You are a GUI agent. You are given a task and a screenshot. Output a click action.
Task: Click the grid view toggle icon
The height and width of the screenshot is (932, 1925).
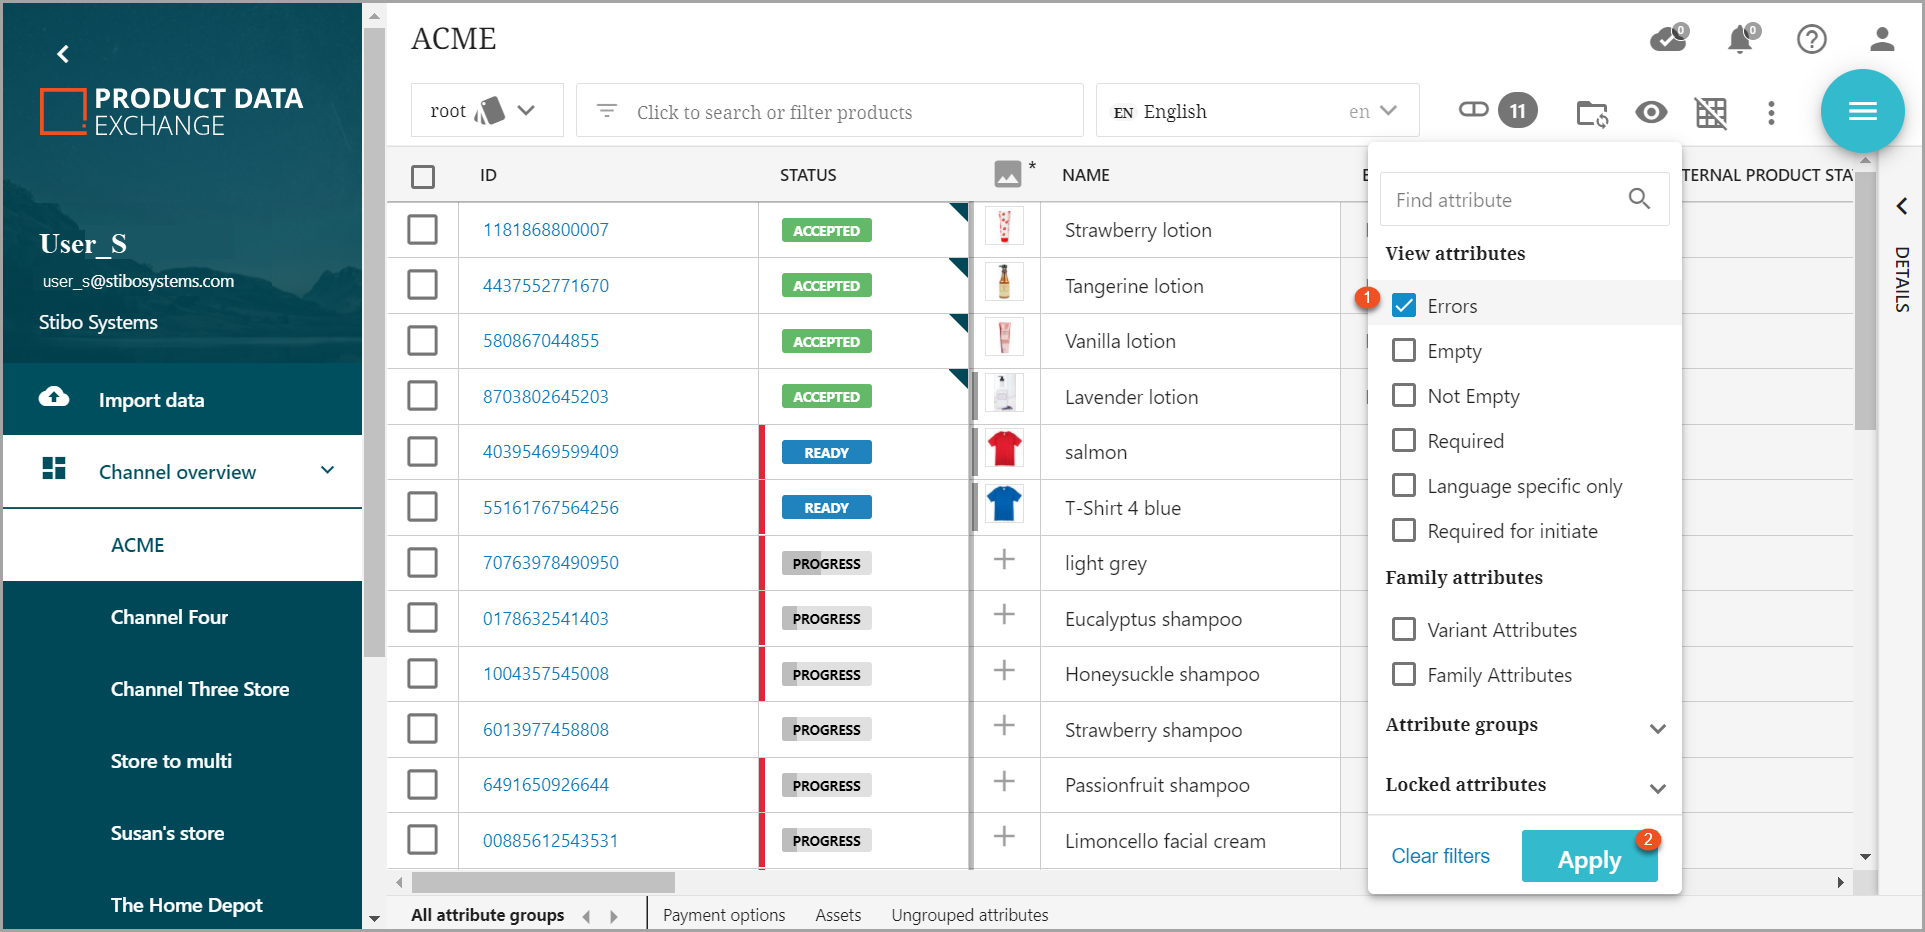(x=1711, y=113)
